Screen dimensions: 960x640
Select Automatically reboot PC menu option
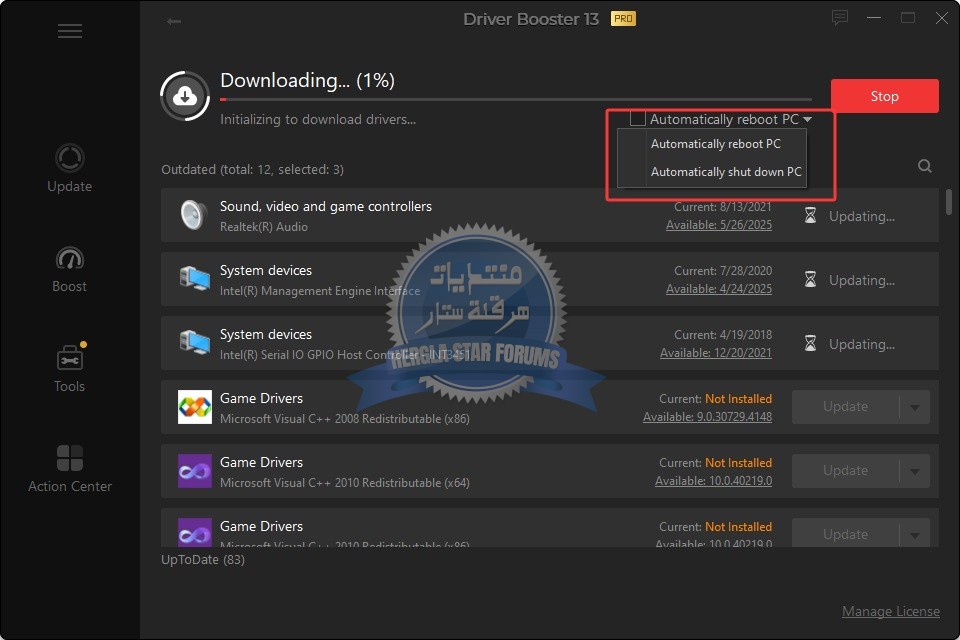coord(715,144)
